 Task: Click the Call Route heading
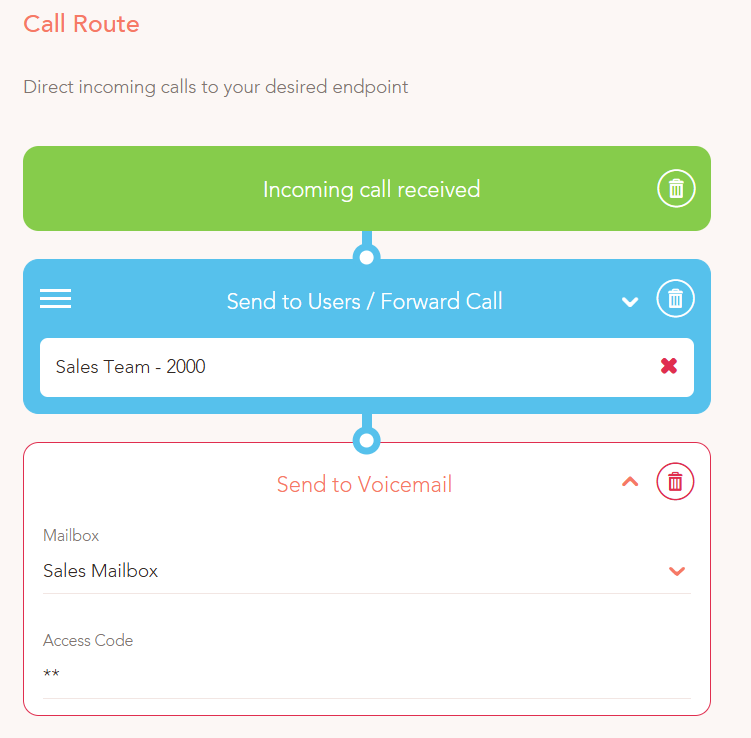(81, 23)
